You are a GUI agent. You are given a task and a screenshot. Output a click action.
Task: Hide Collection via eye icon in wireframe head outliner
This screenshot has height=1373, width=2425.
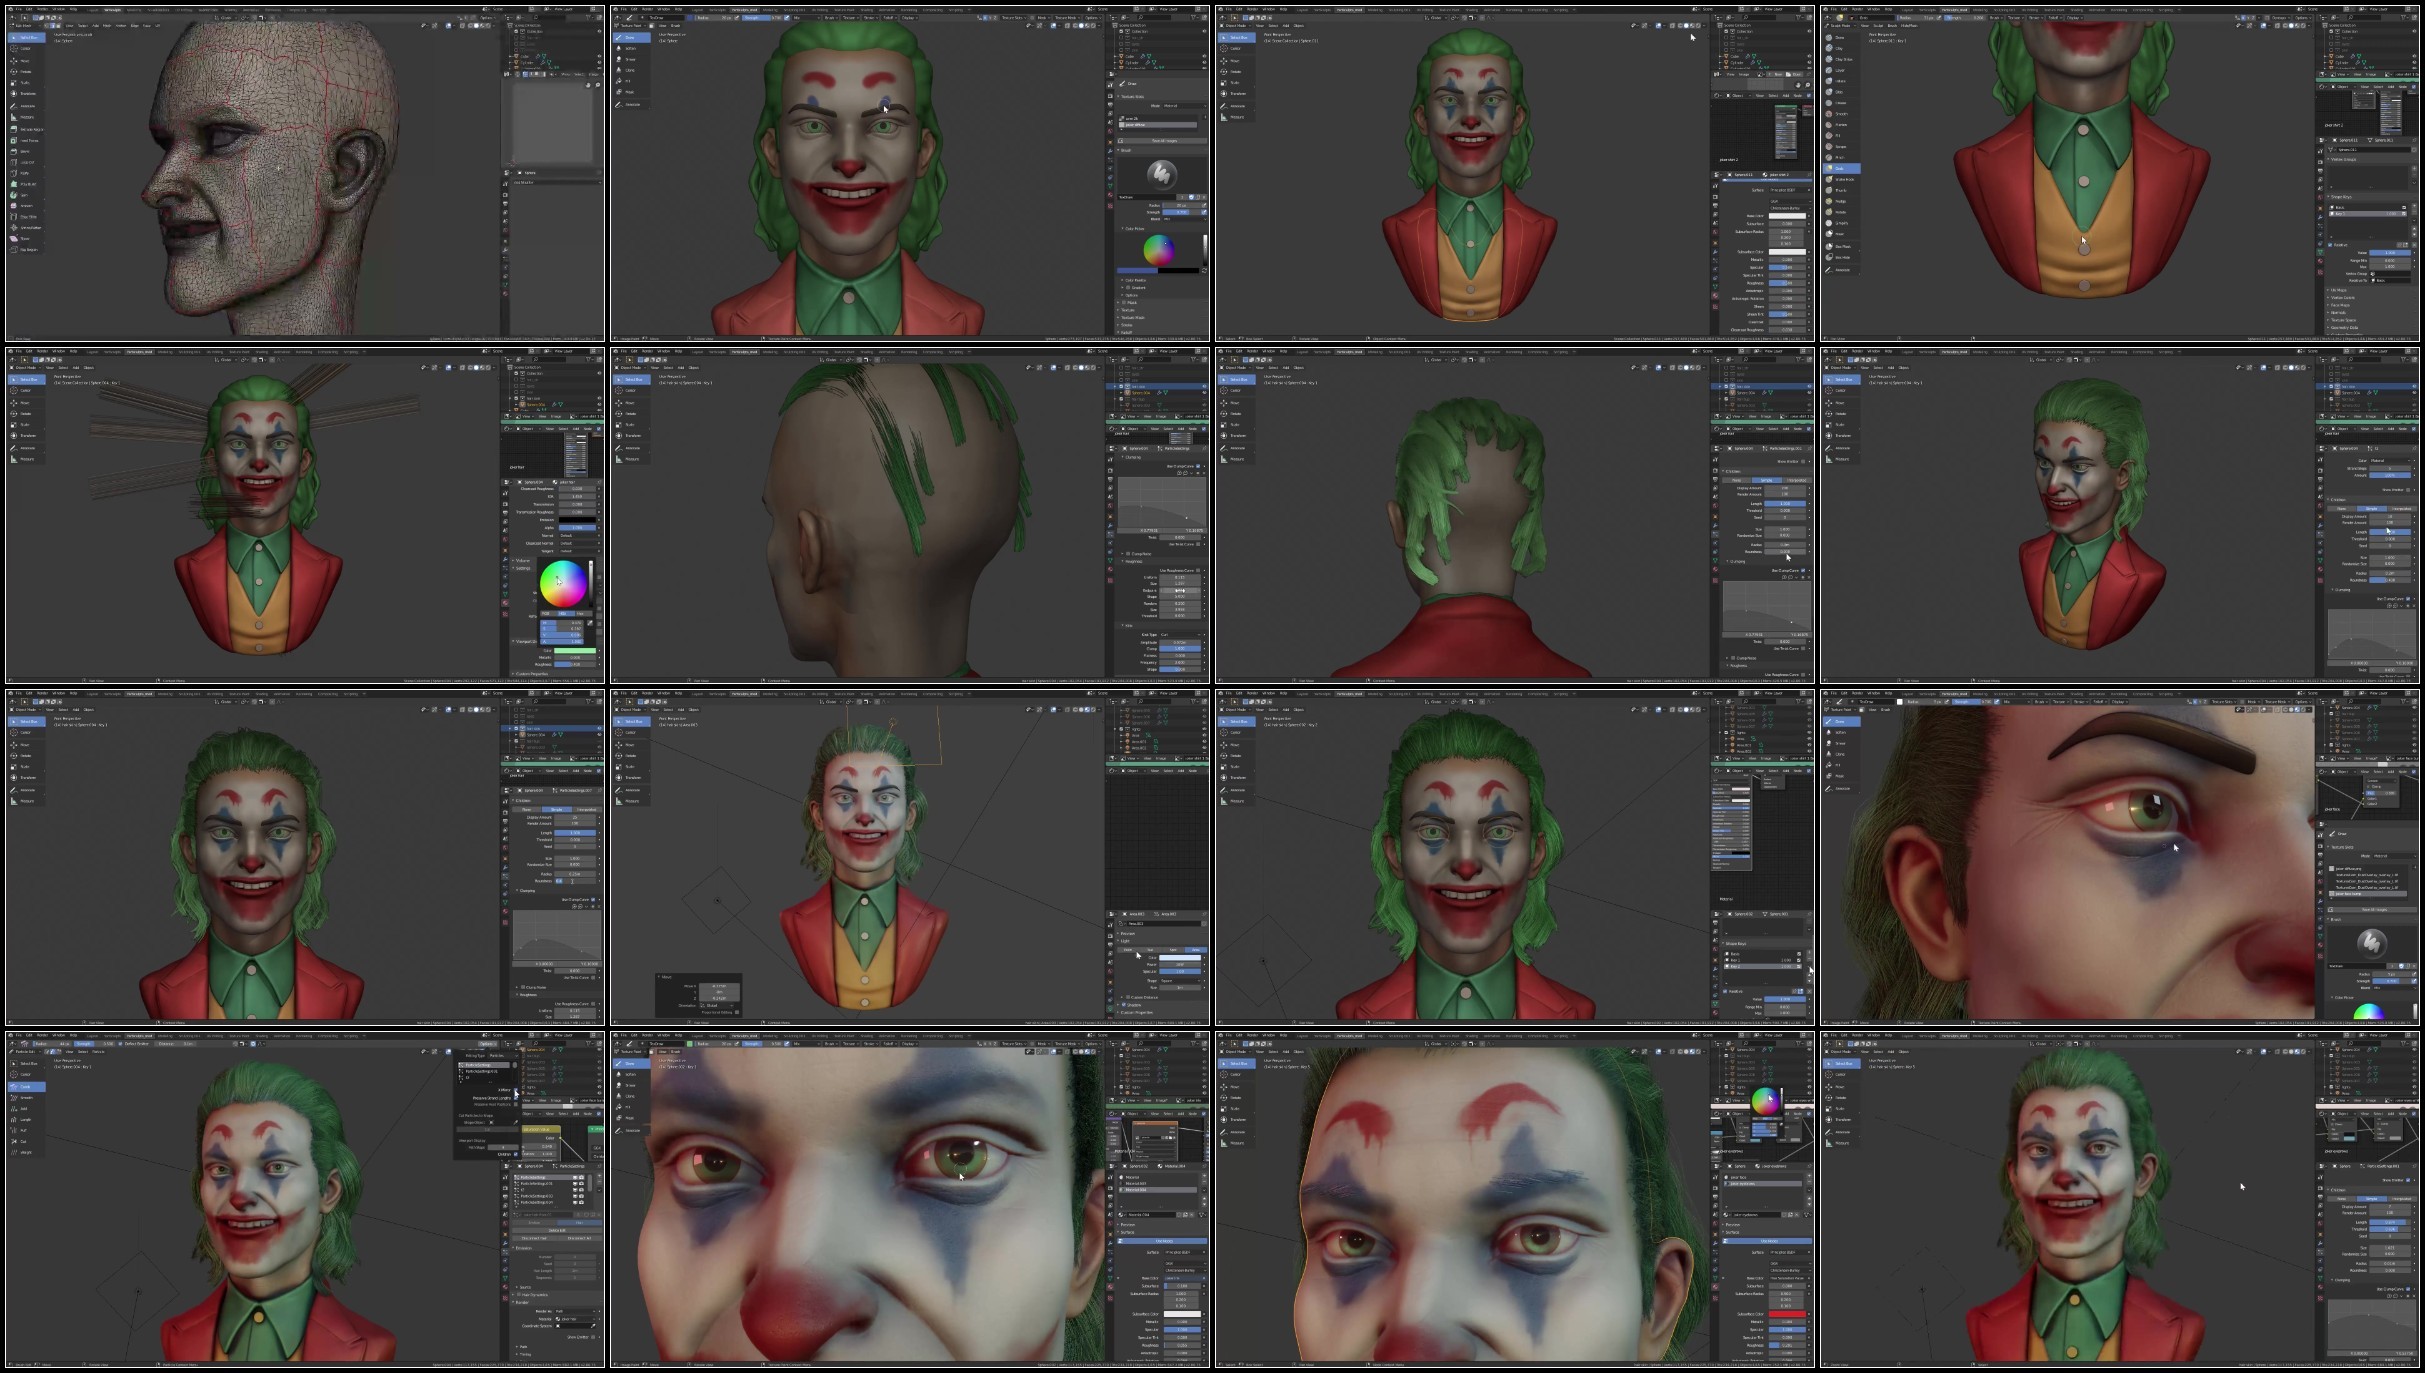pyautogui.click(x=599, y=31)
